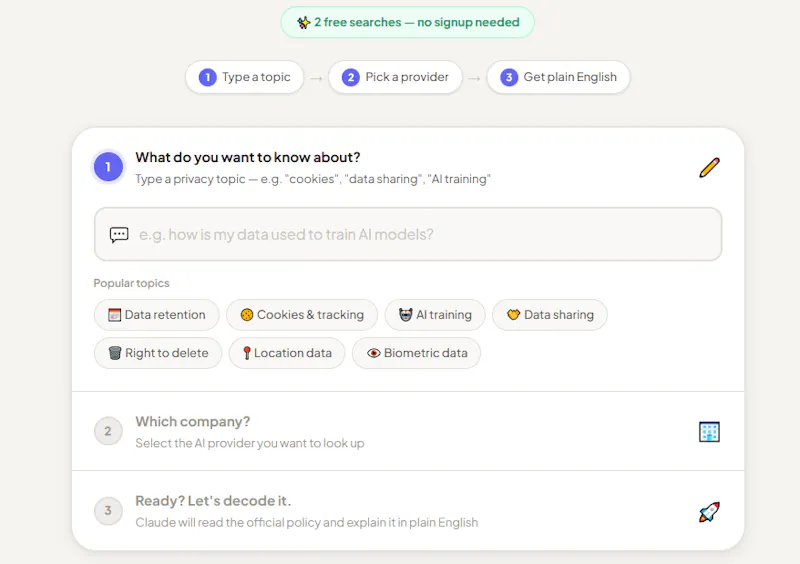Pick the Location data topic
800x564 pixels.
(x=287, y=353)
